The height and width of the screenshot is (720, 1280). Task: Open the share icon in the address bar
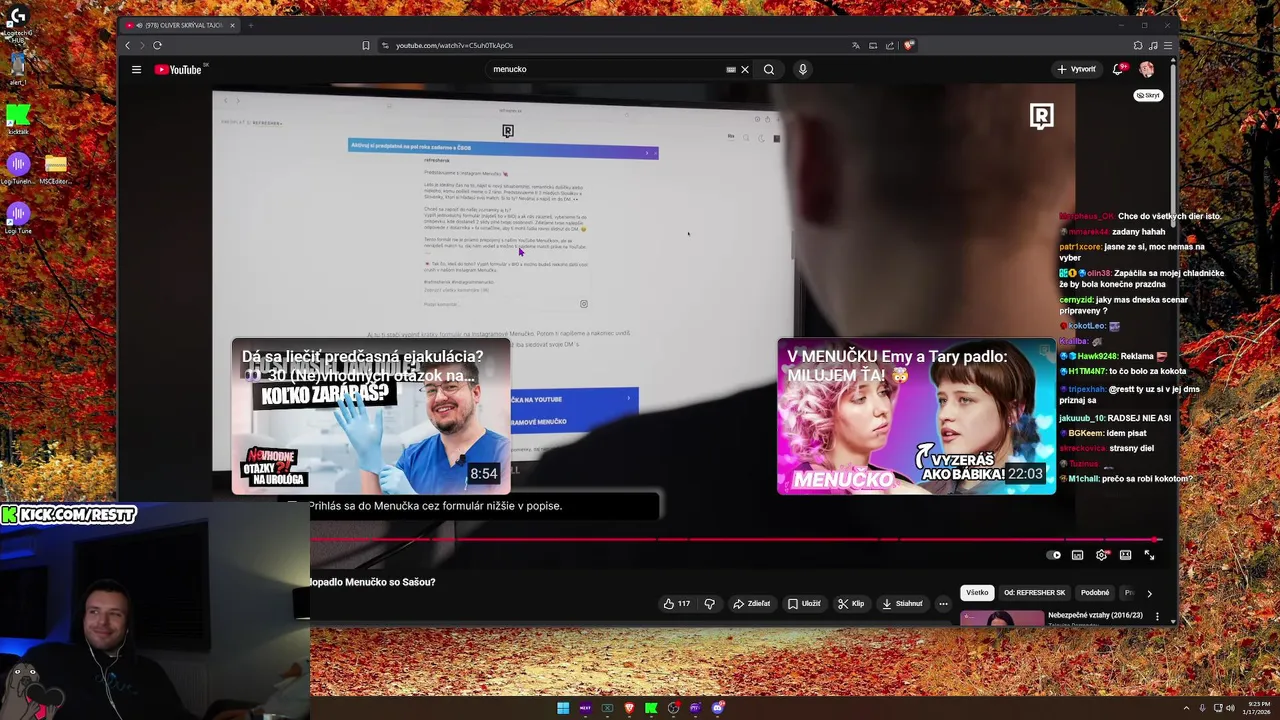890,45
